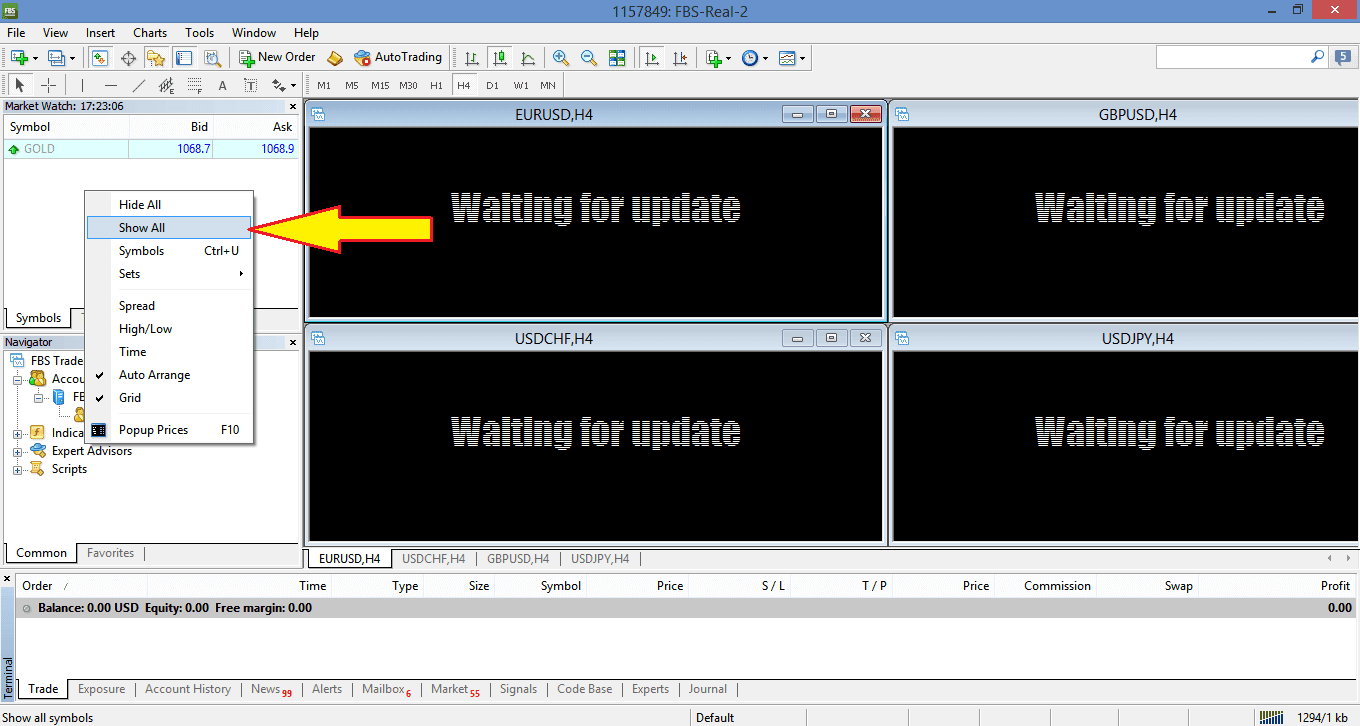Select M15 timeframe
1360x726 pixels.
pyautogui.click(x=380, y=85)
